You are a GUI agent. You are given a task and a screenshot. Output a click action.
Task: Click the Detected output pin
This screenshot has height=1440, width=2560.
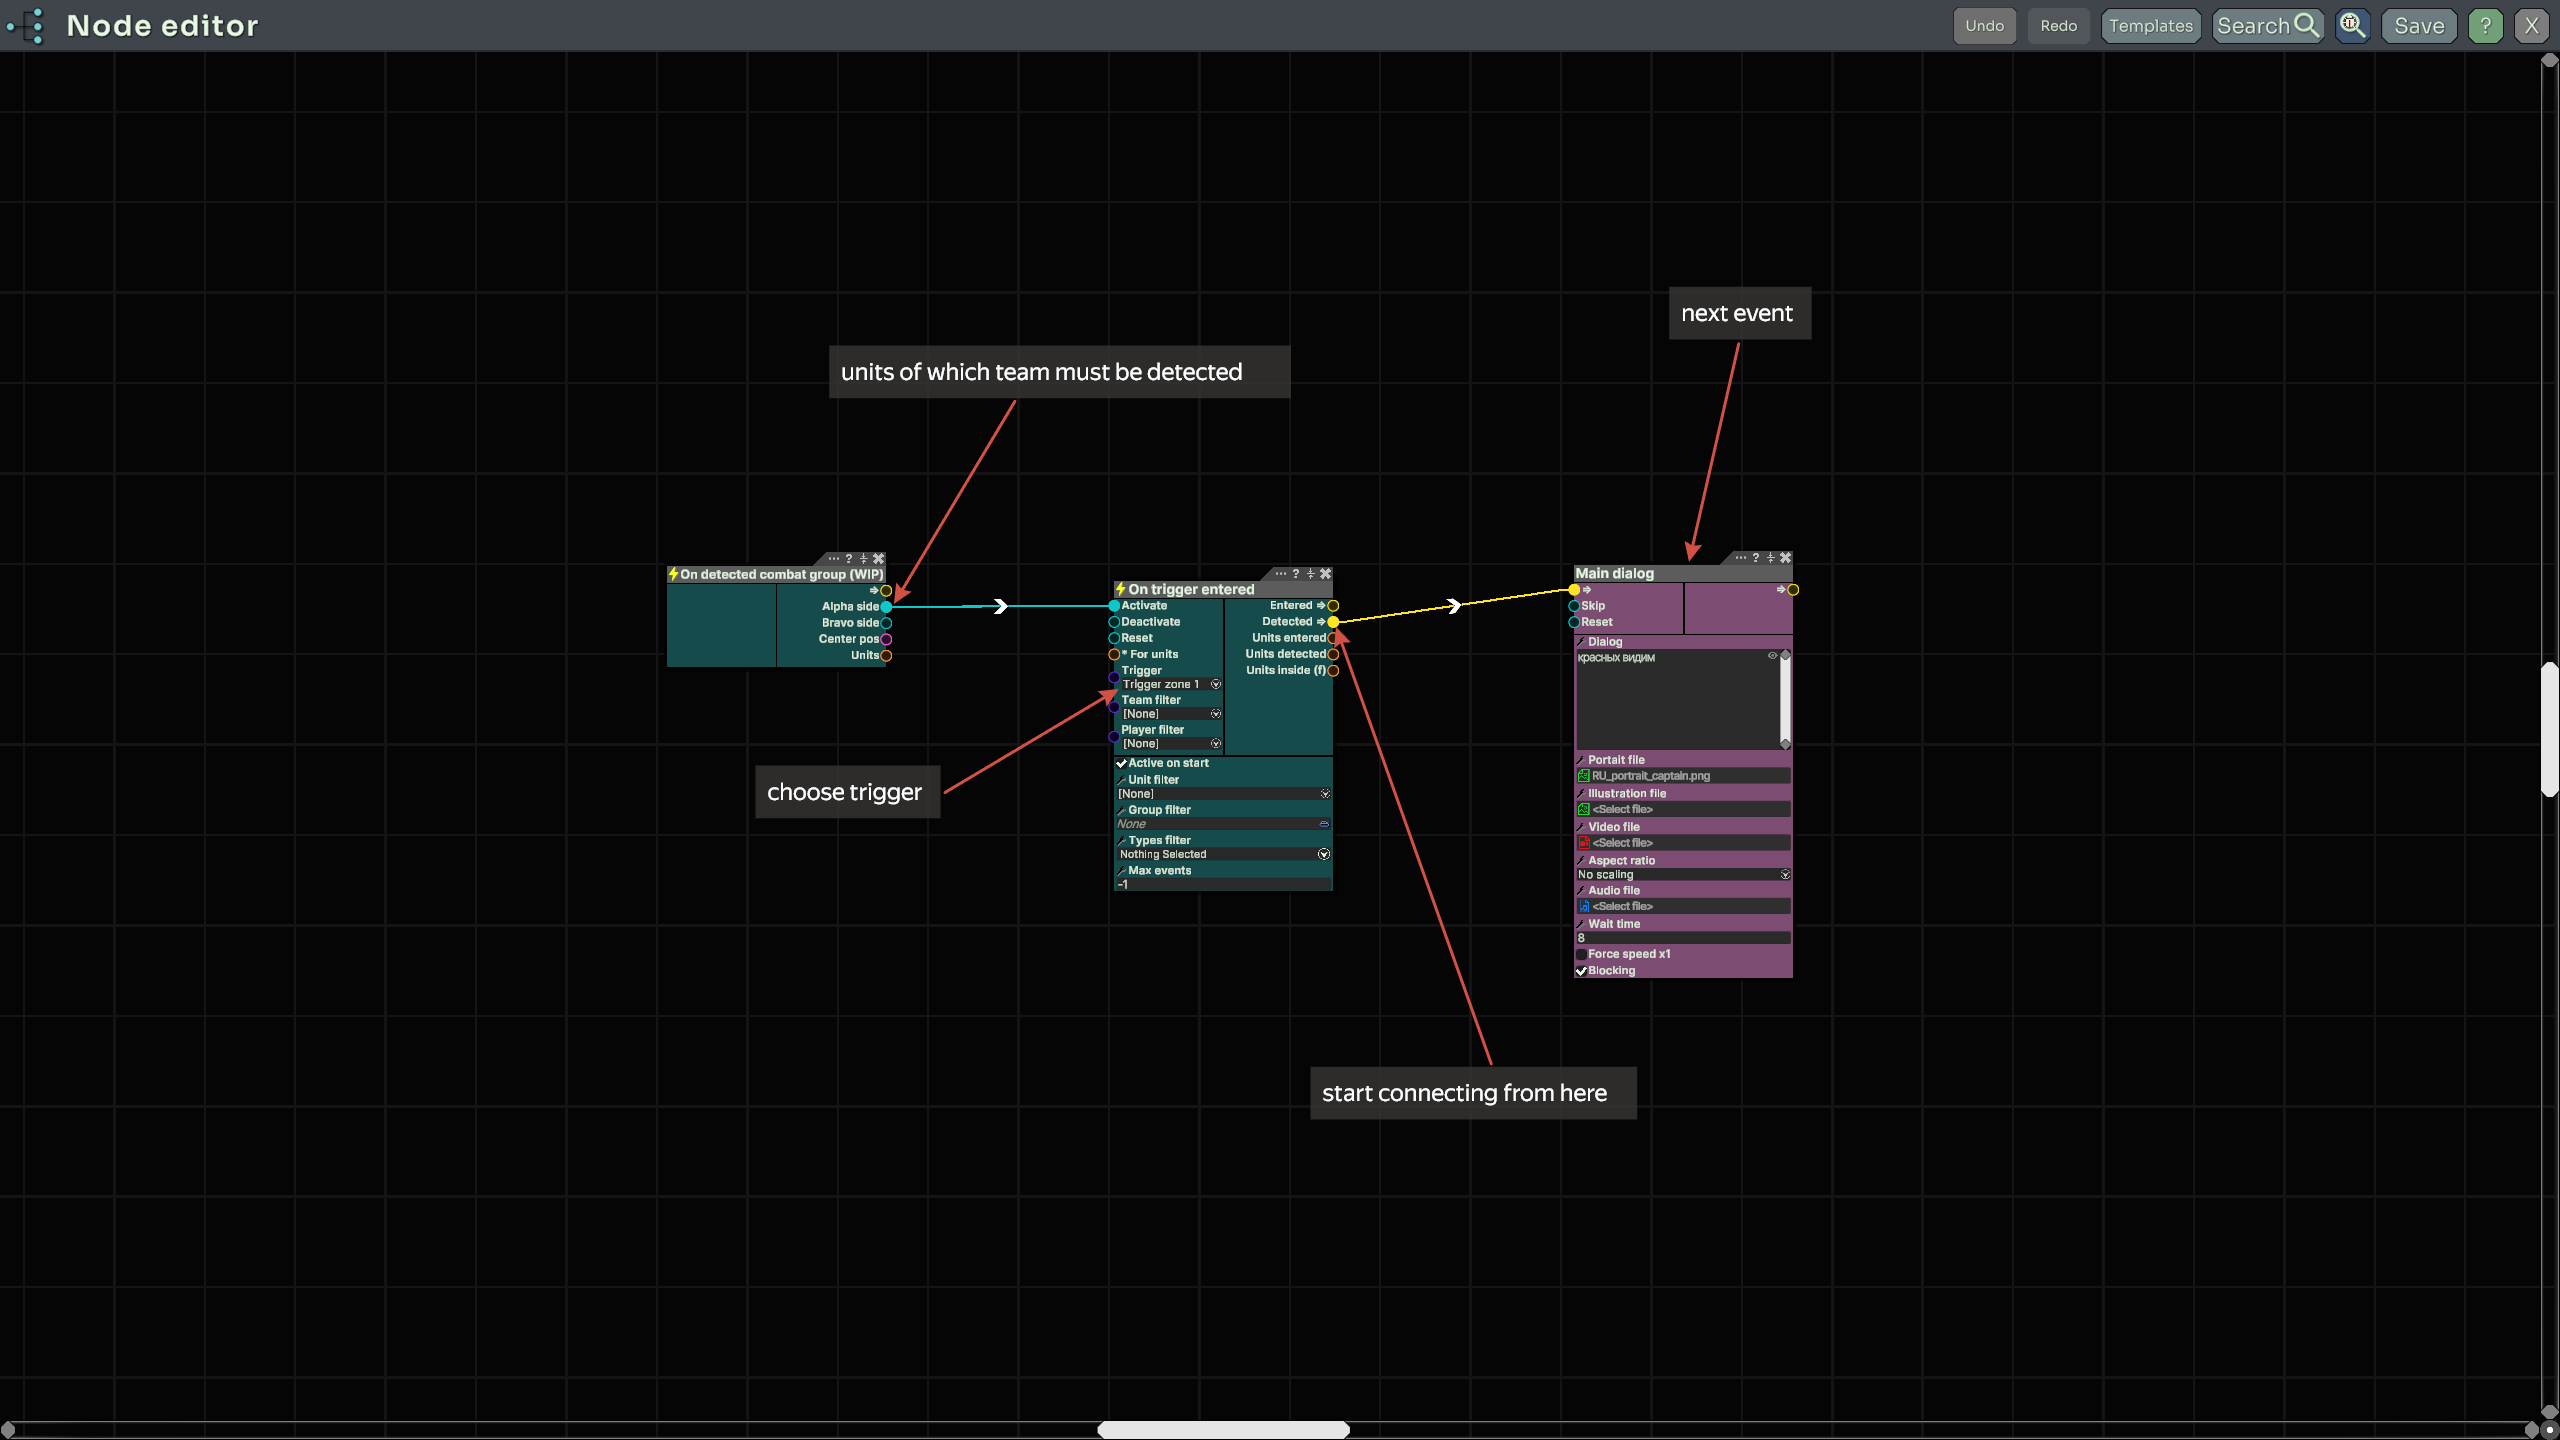coord(1333,622)
